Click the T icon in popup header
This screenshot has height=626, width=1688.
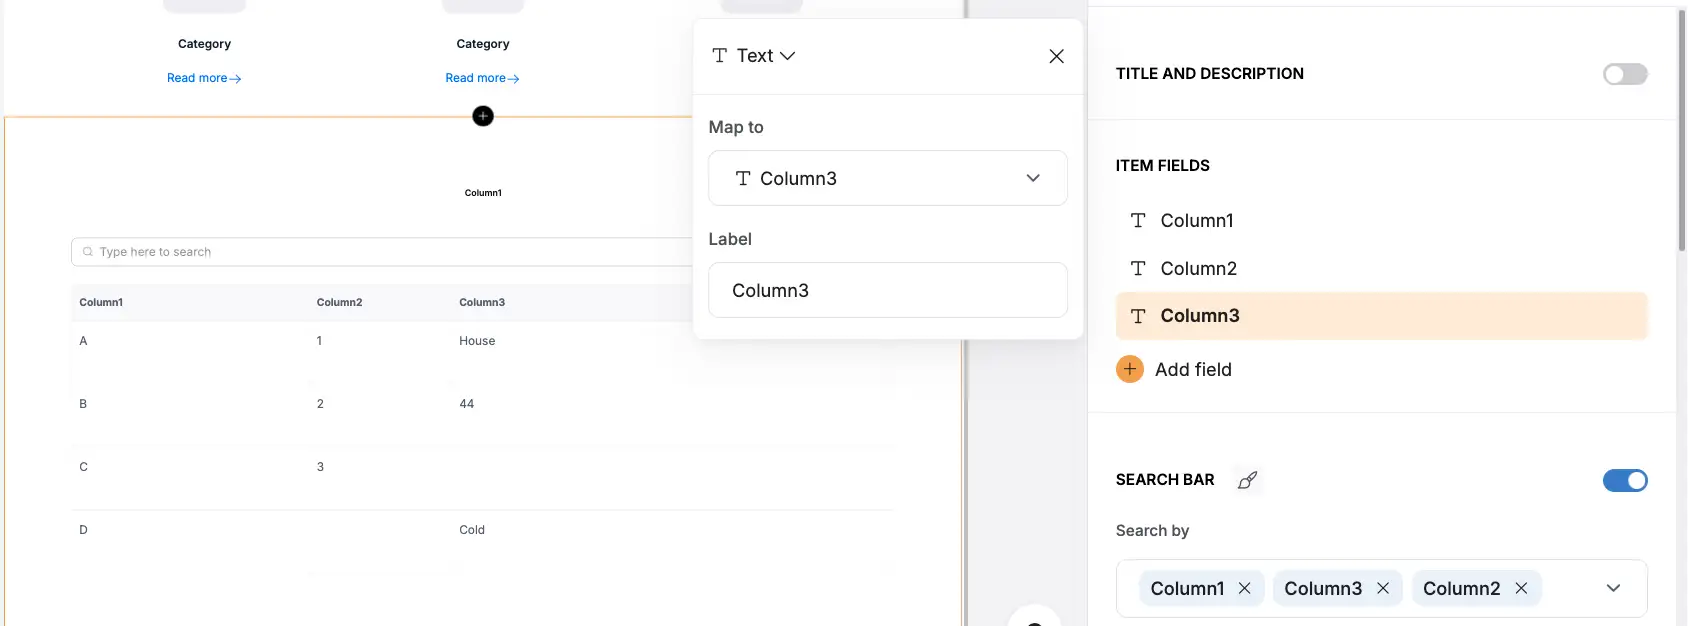(x=720, y=56)
